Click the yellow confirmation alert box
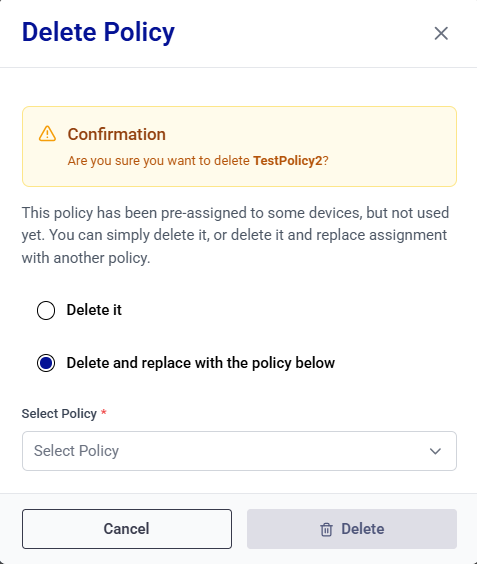477x564 pixels. [239, 146]
